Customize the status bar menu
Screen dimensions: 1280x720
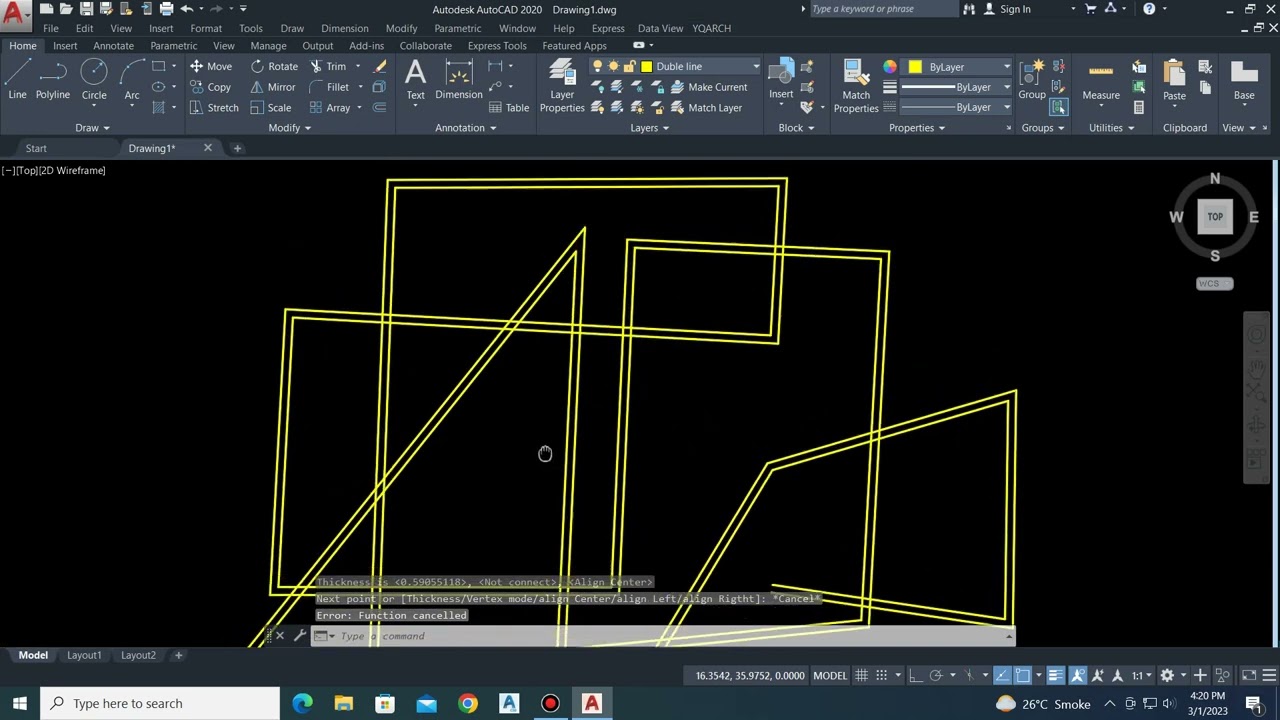tap(1270, 676)
